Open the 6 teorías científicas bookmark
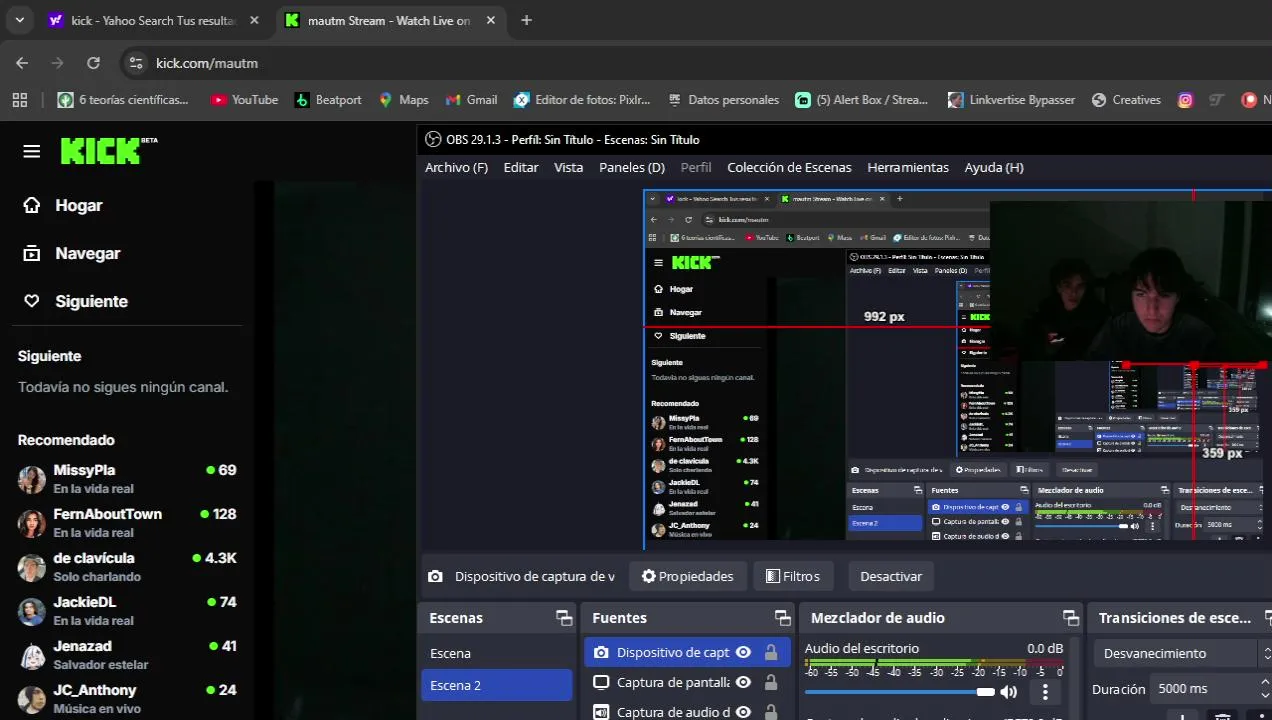The width and height of the screenshot is (1272, 720). [123, 100]
